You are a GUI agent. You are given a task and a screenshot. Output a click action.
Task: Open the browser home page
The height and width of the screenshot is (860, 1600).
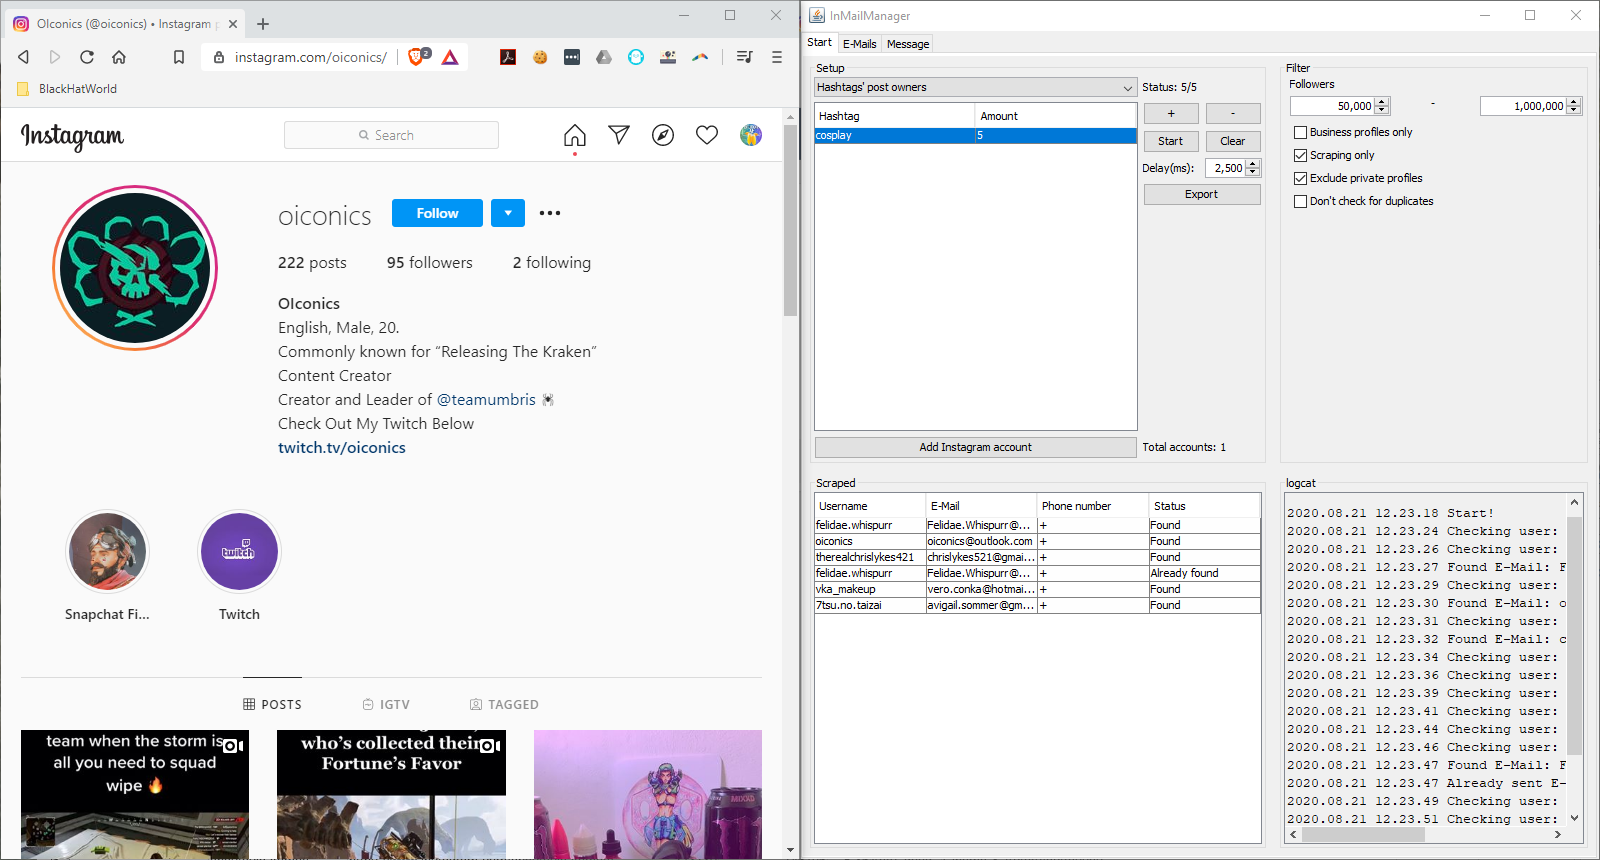[x=119, y=57]
